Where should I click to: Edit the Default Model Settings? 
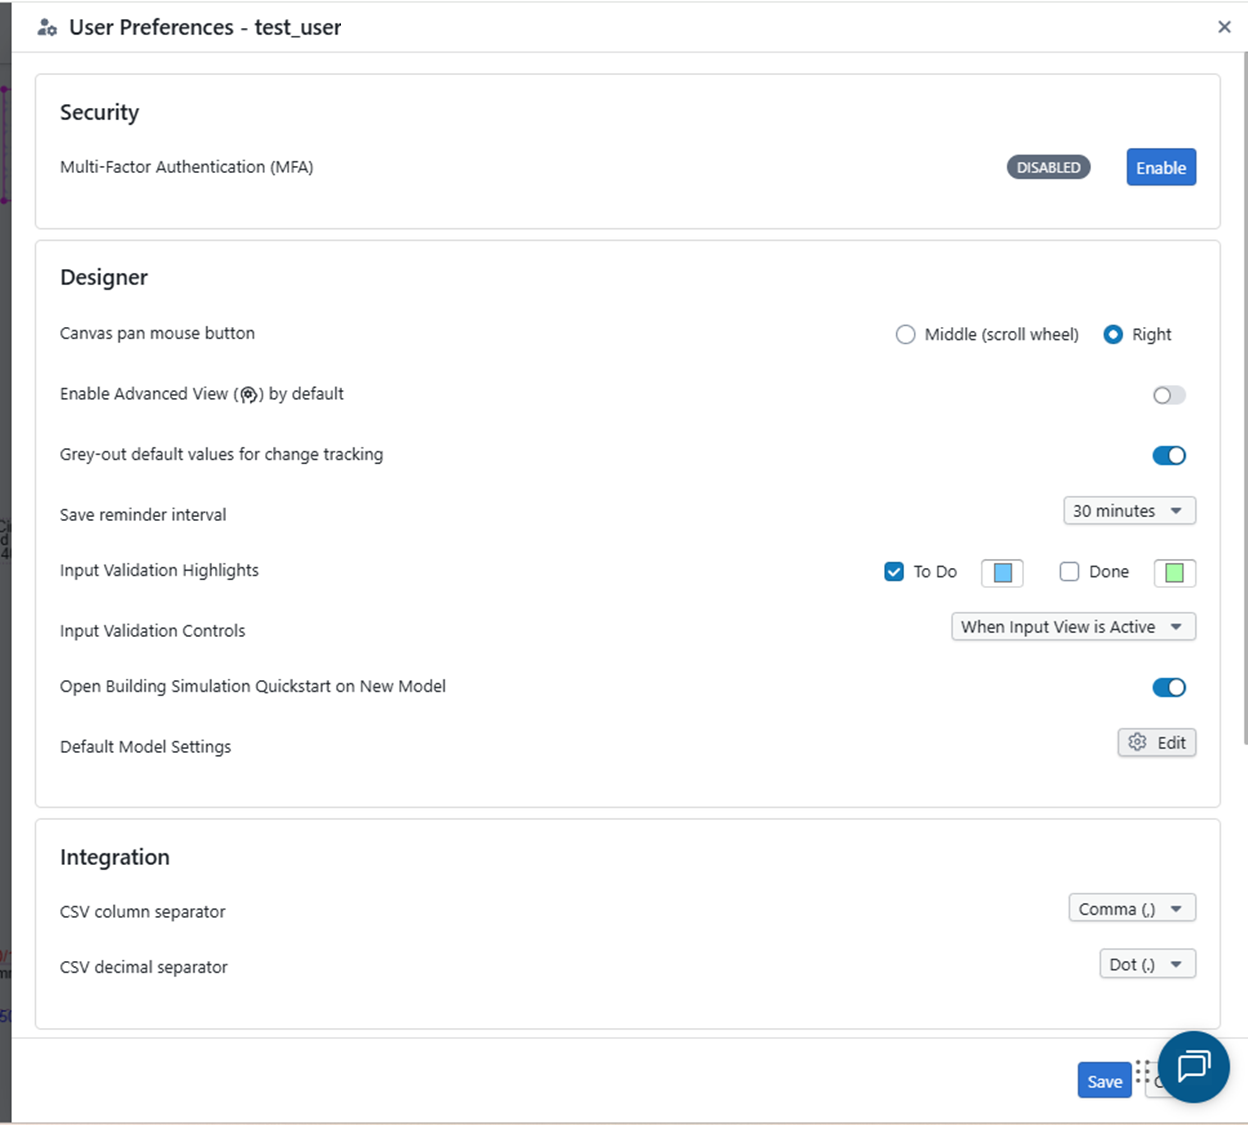(1157, 743)
